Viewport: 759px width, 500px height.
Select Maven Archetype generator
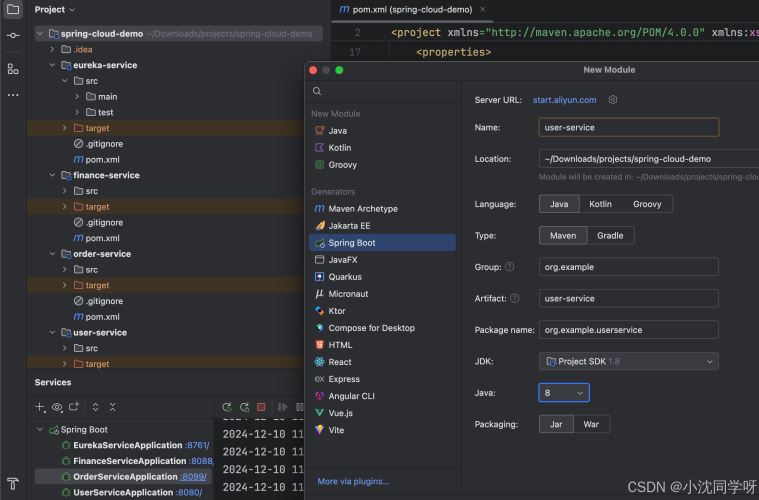[x=382, y=209]
